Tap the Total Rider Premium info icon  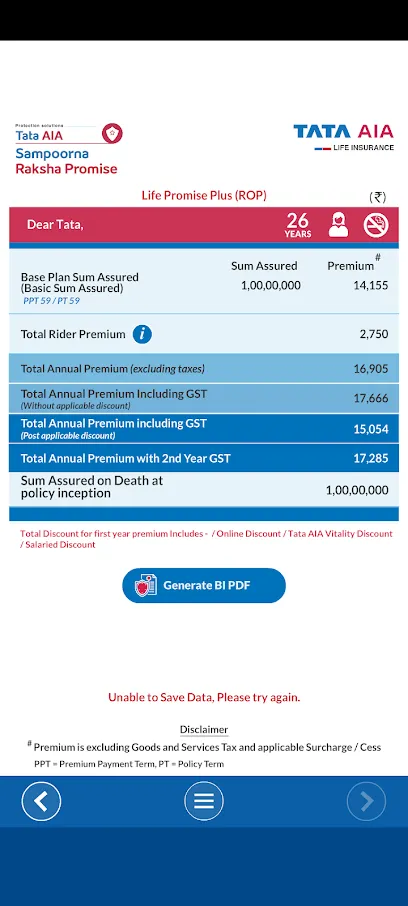pyautogui.click(x=142, y=334)
